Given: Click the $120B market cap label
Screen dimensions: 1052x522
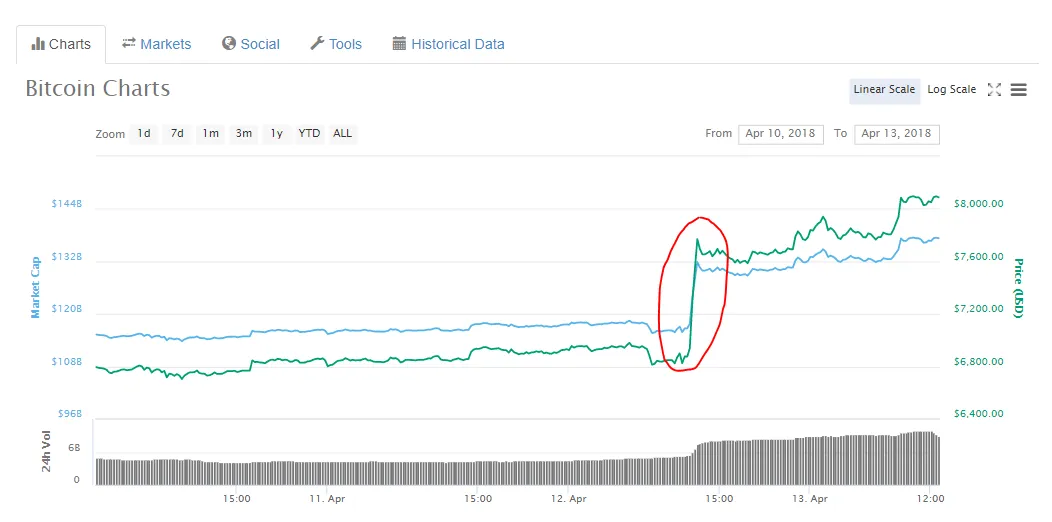Looking at the screenshot, I should (x=66, y=309).
